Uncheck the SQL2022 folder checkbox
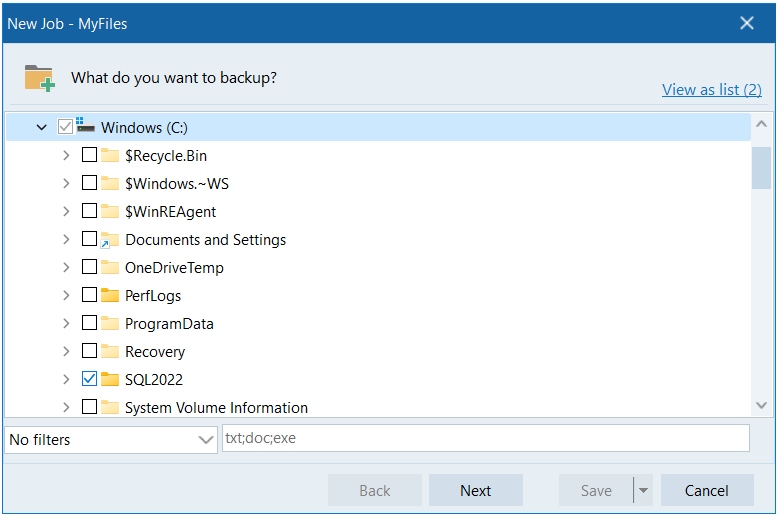Viewport: 781px width, 519px height. click(89, 379)
